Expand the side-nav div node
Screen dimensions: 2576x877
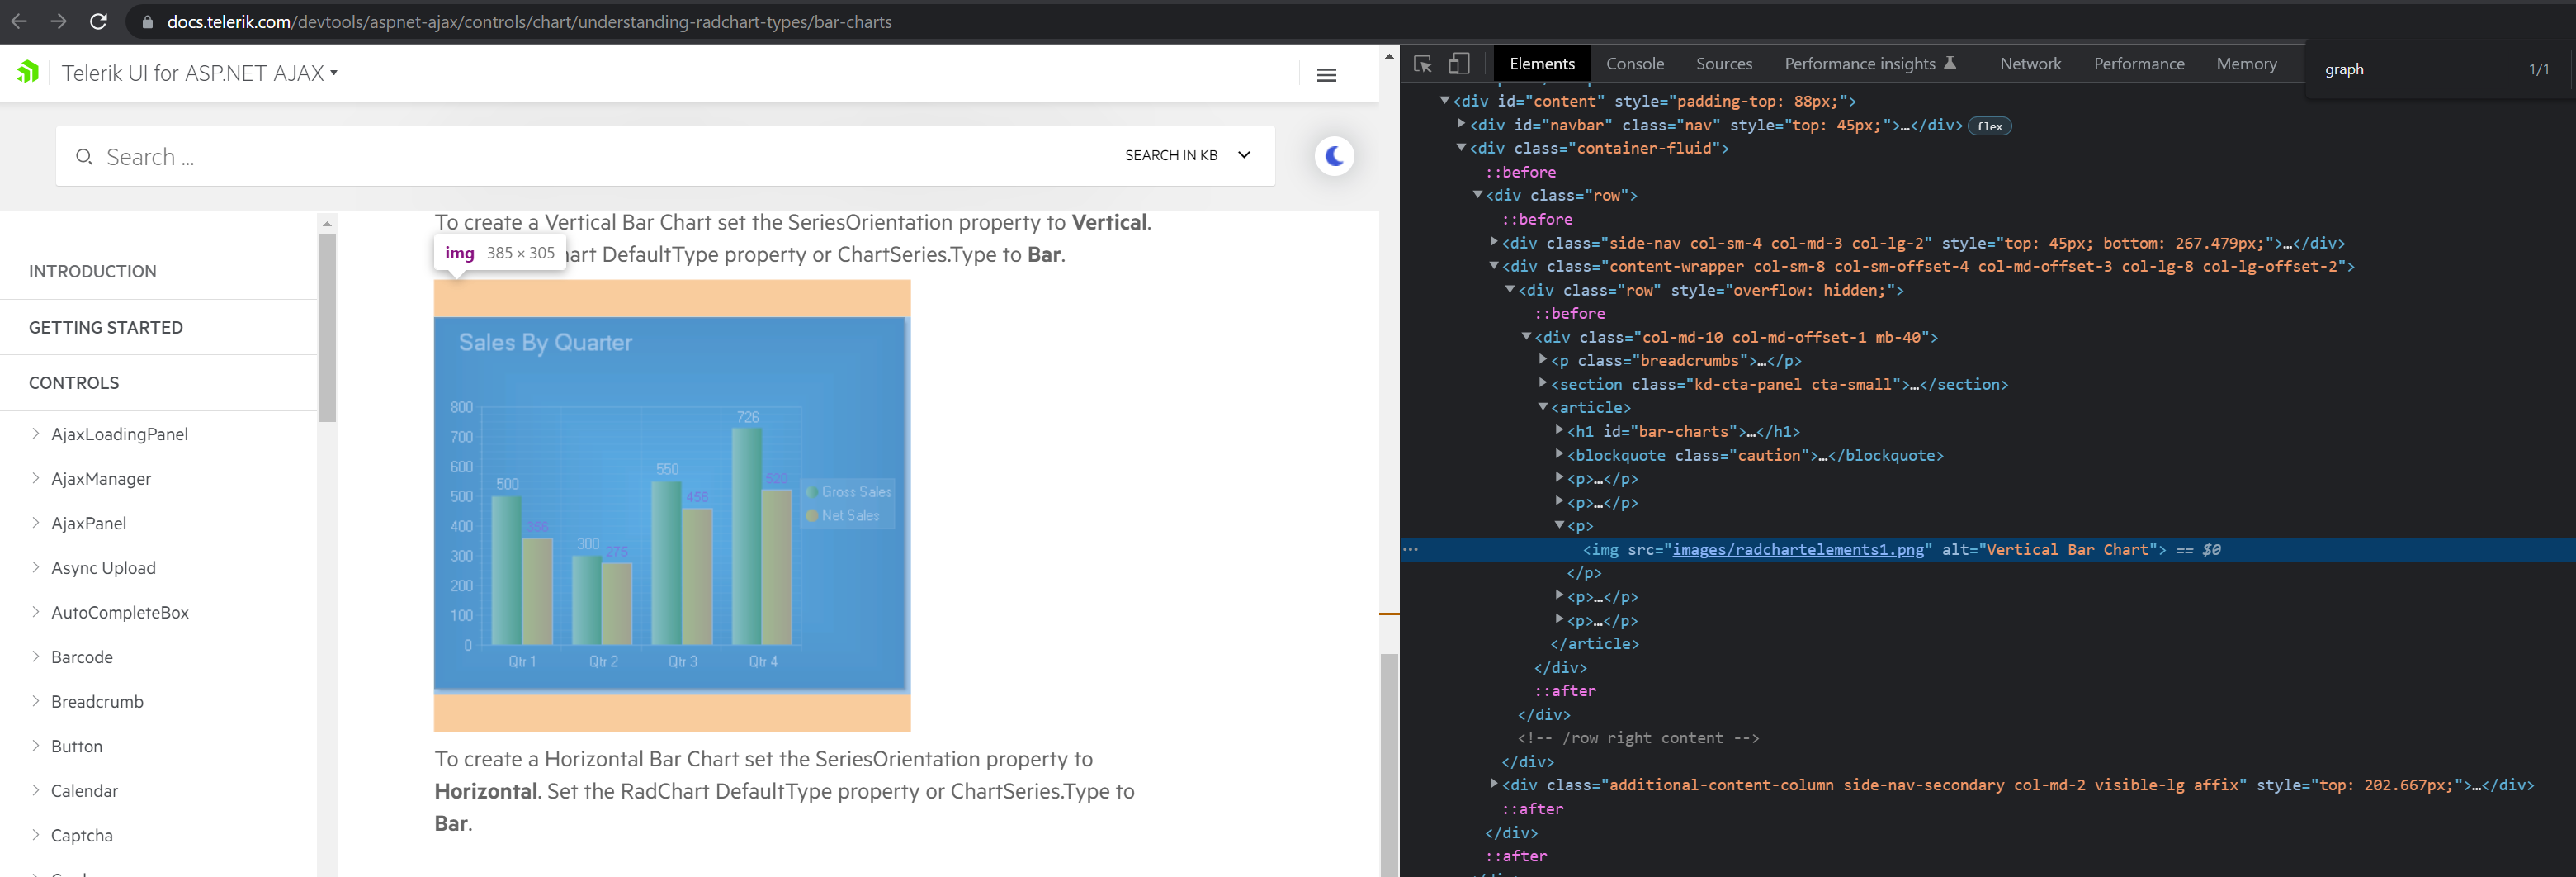1494,242
